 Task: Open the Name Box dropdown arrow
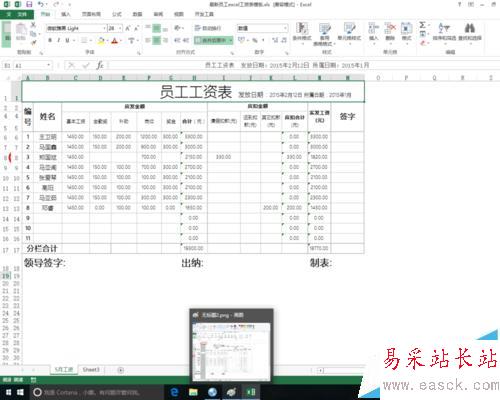[49, 65]
